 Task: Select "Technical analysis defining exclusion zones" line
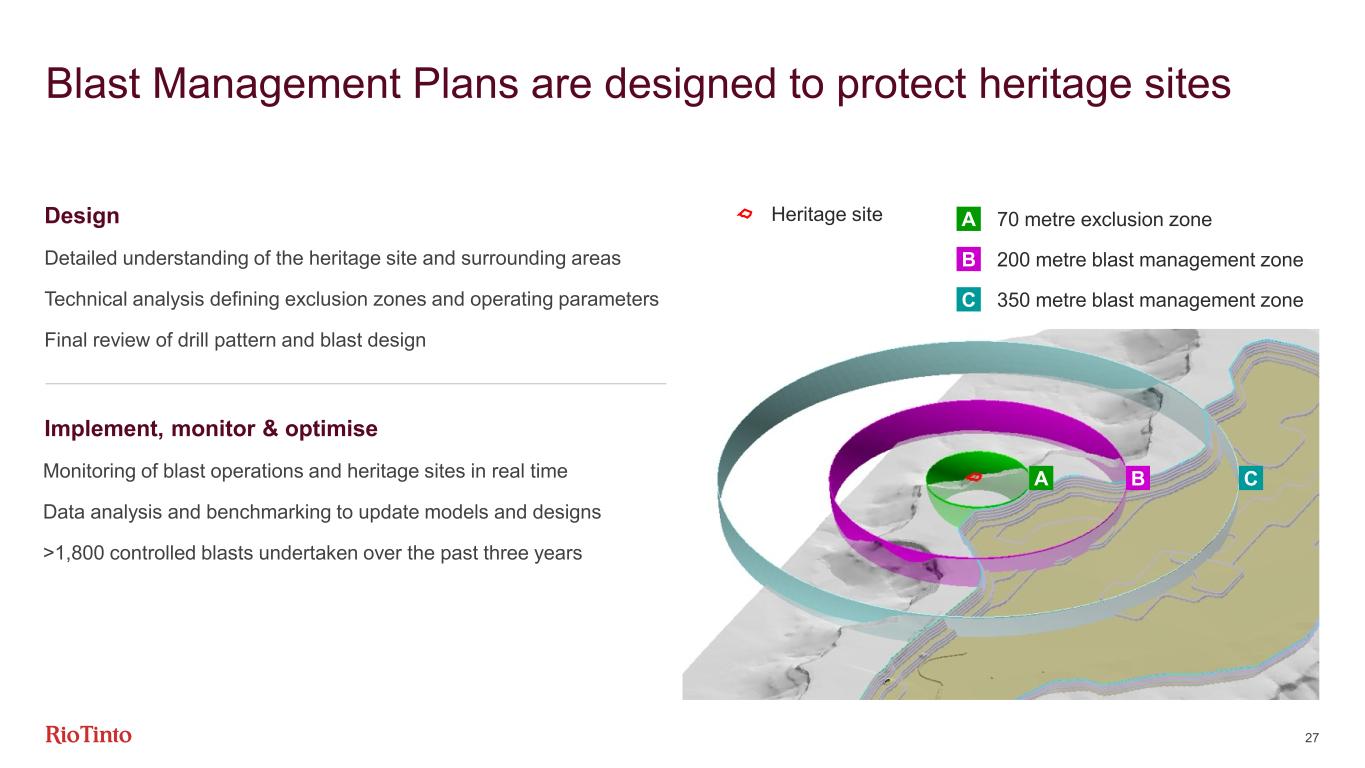coord(352,299)
